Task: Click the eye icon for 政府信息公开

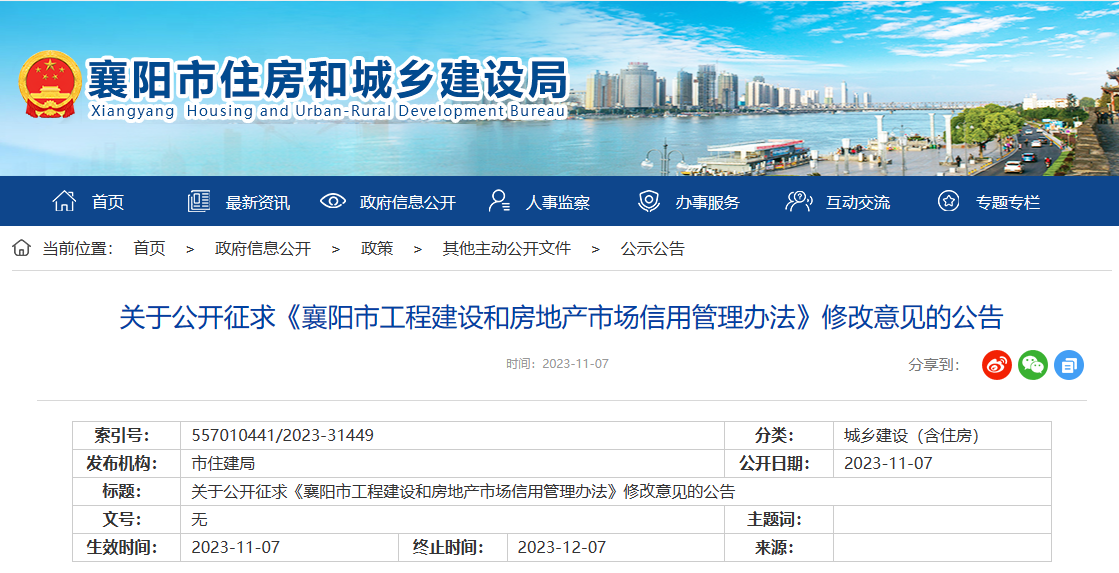Action: click(x=333, y=201)
